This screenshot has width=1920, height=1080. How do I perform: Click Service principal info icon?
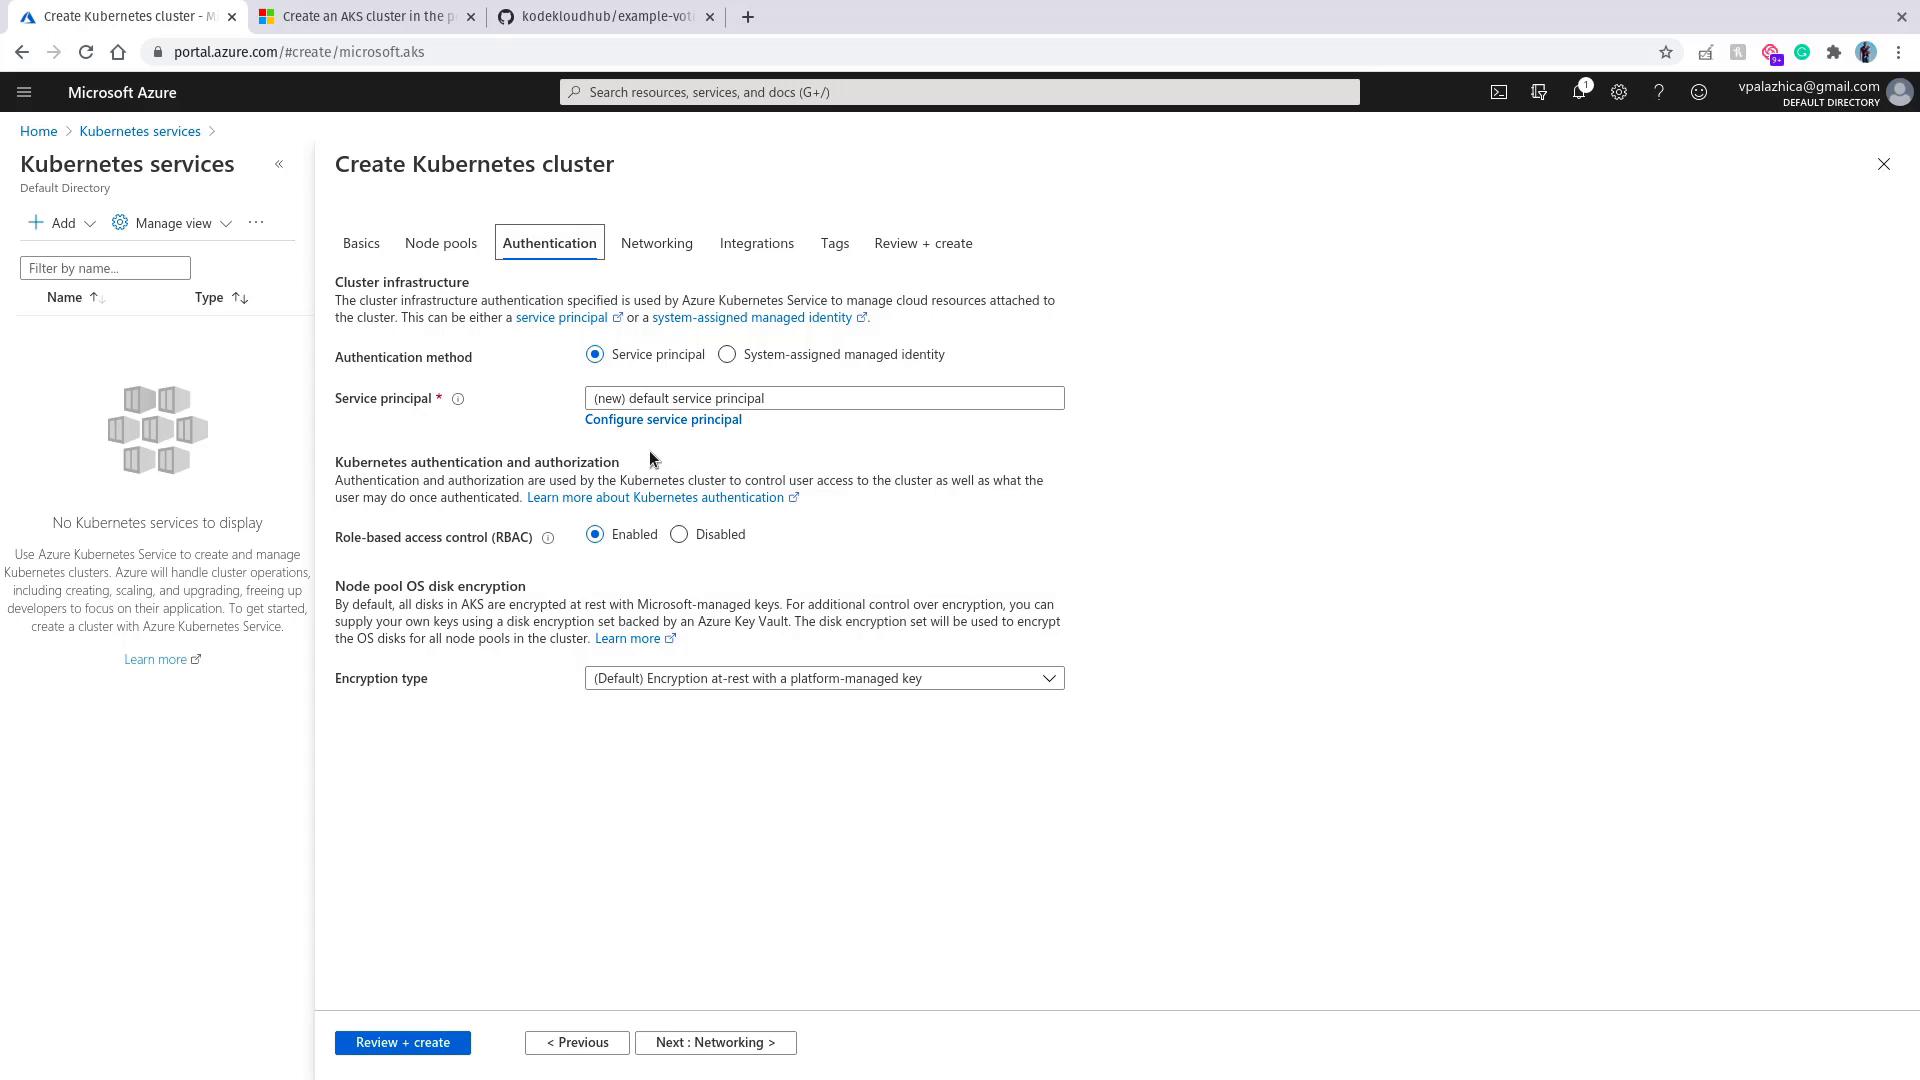pyautogui.click(x=458, y=399)
